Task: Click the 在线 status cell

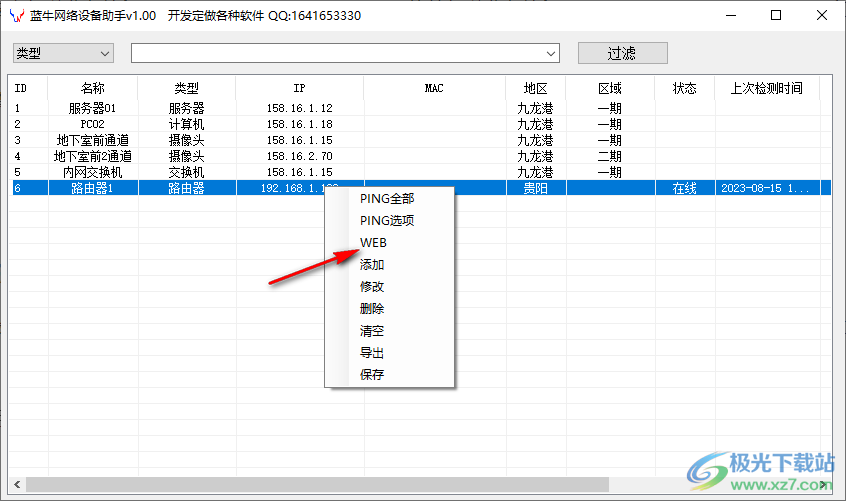Action: point(684,188)
